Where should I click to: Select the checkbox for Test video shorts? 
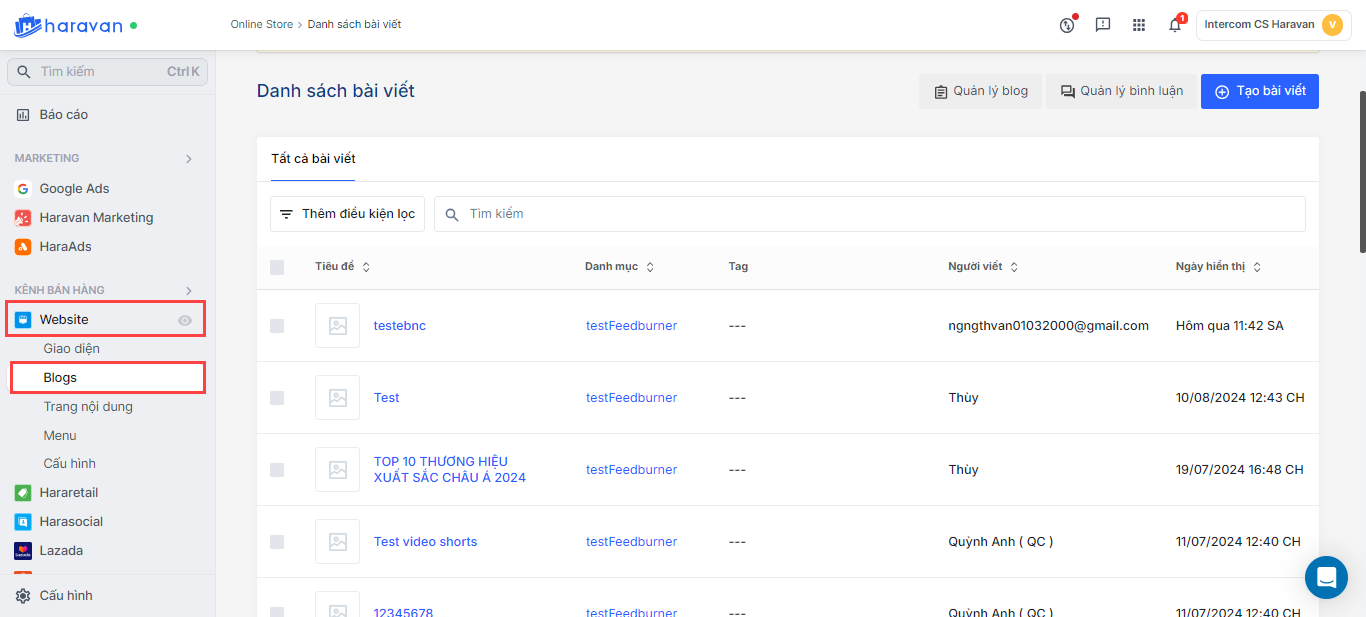(277, 542)
